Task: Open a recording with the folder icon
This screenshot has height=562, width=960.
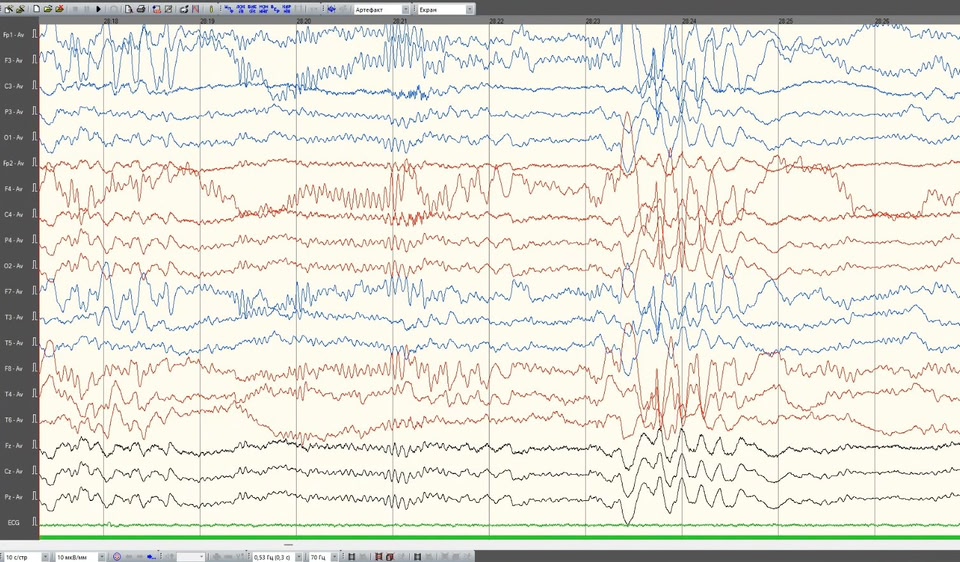Action: pyautogui.click(x=48, y=9)
